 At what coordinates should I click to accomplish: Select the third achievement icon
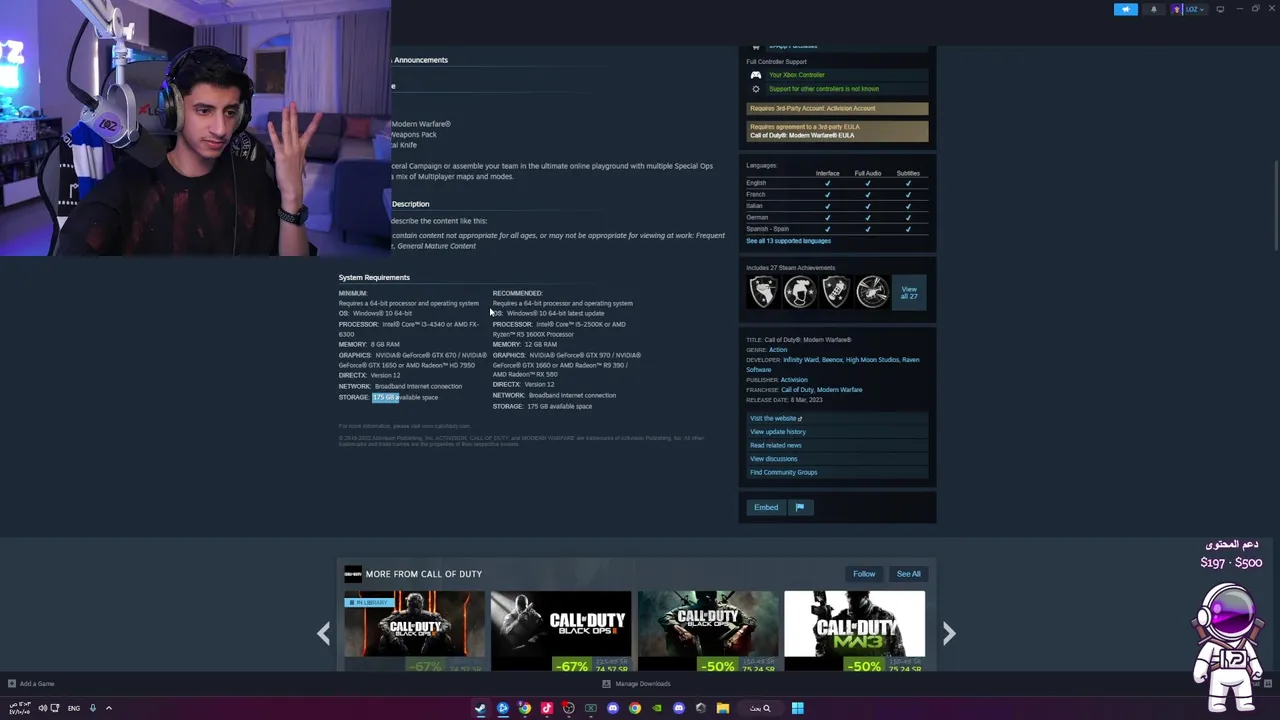(x=836, y=292)
